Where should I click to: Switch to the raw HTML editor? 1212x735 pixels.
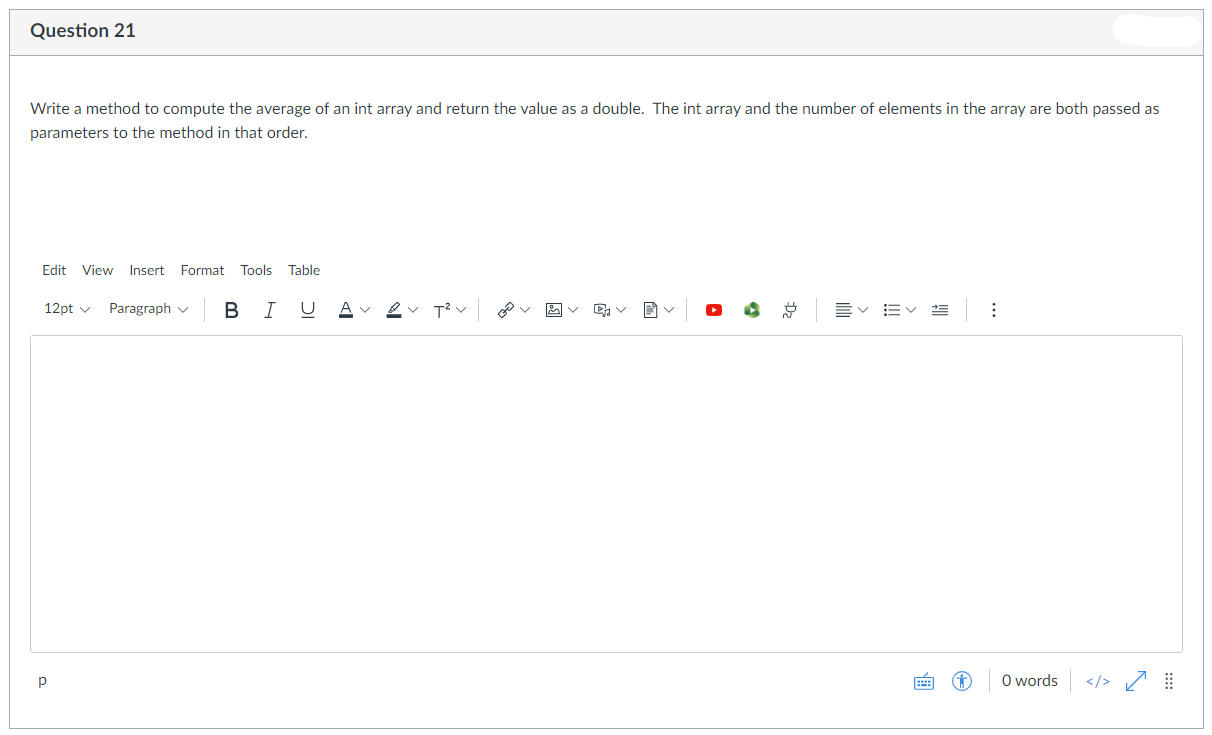click(x=1097, y=680)
